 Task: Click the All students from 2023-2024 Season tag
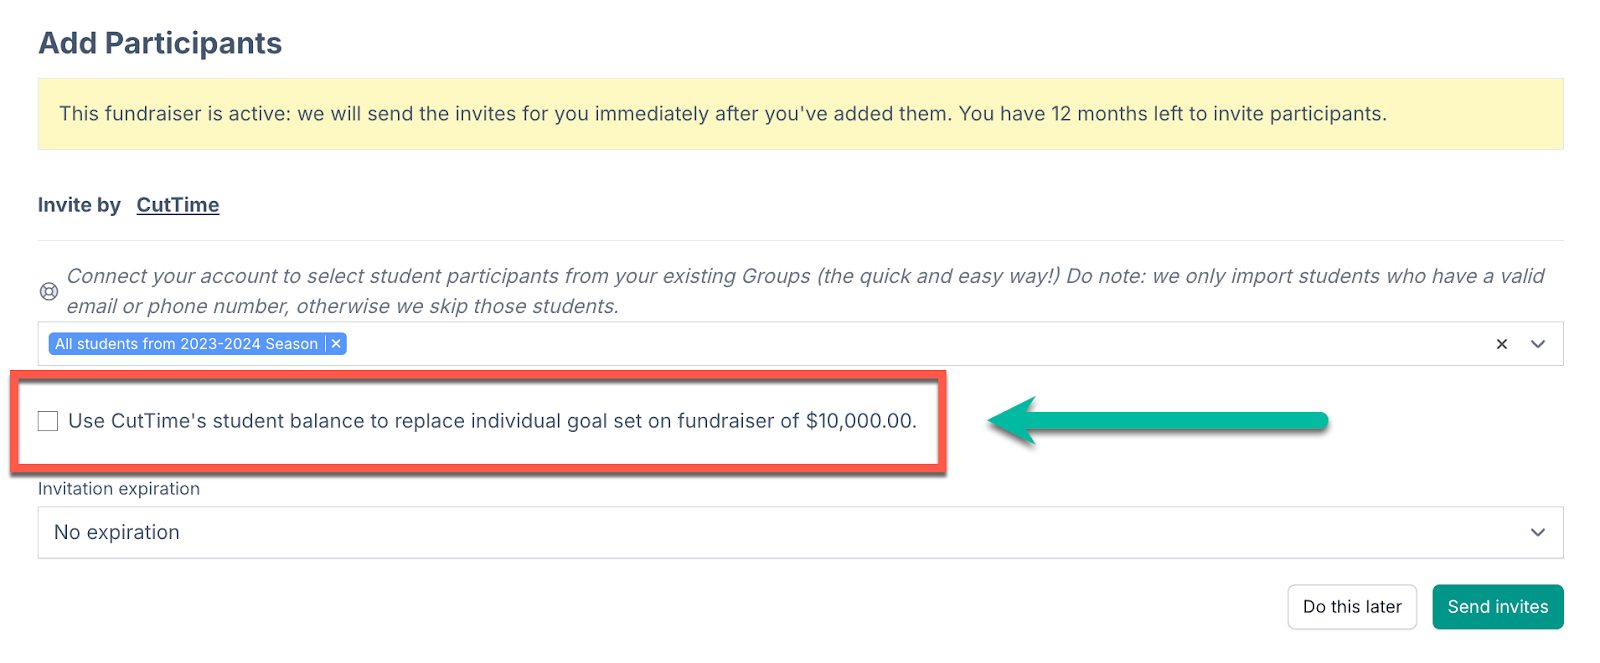(186, 344)
